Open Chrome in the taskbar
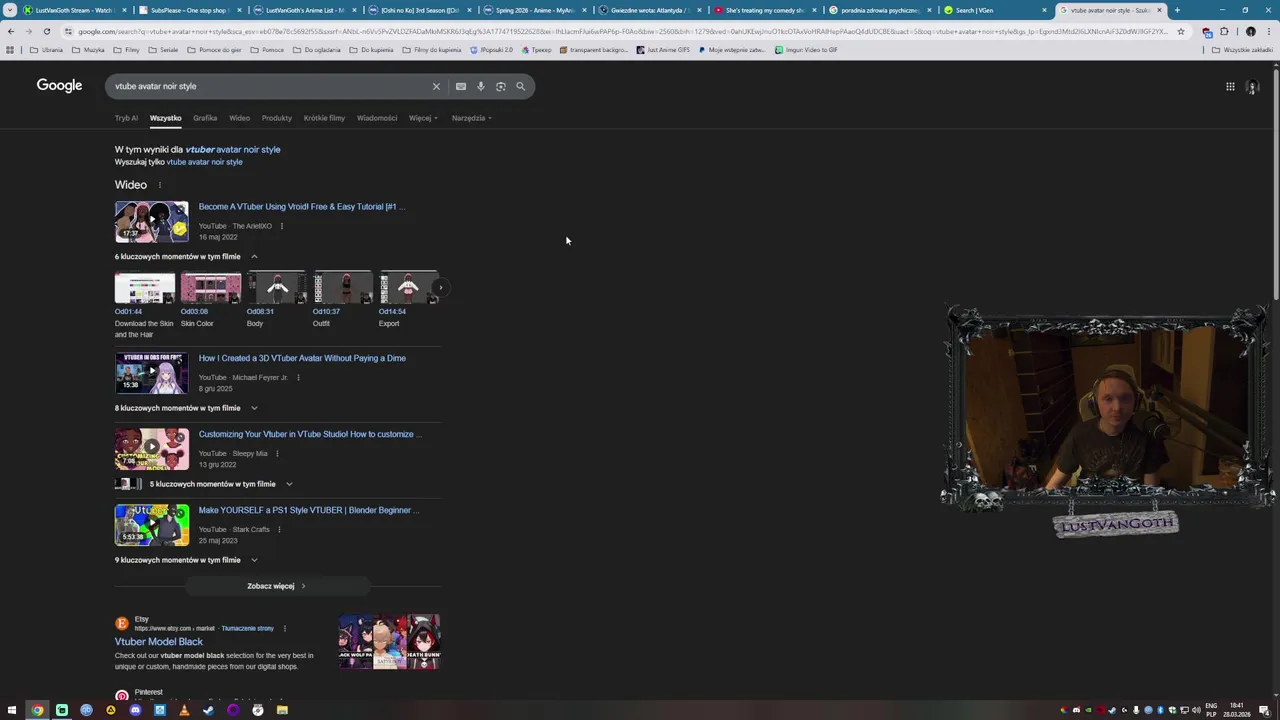The image size is (1280, 720). coord(37,710)
